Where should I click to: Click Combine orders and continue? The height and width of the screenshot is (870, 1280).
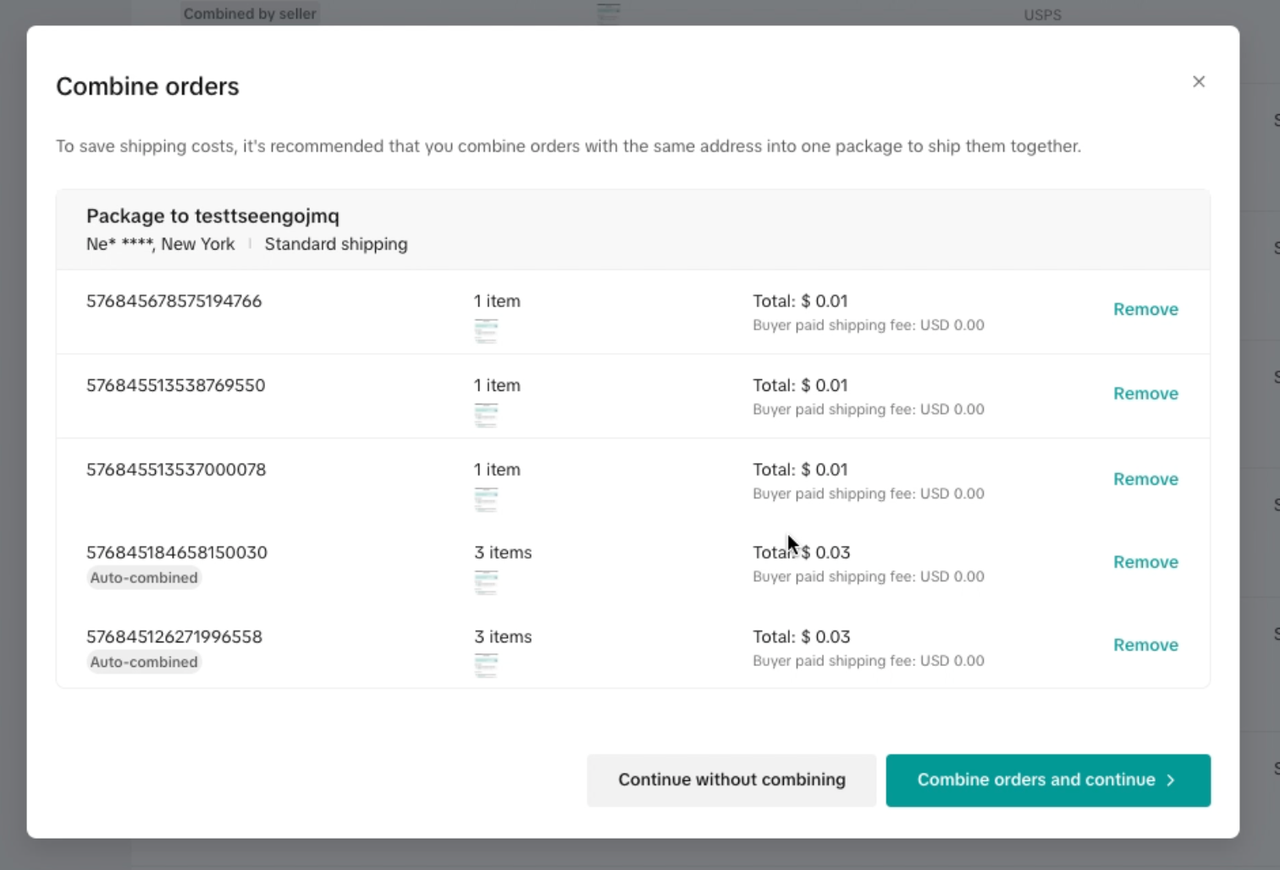1047,780
